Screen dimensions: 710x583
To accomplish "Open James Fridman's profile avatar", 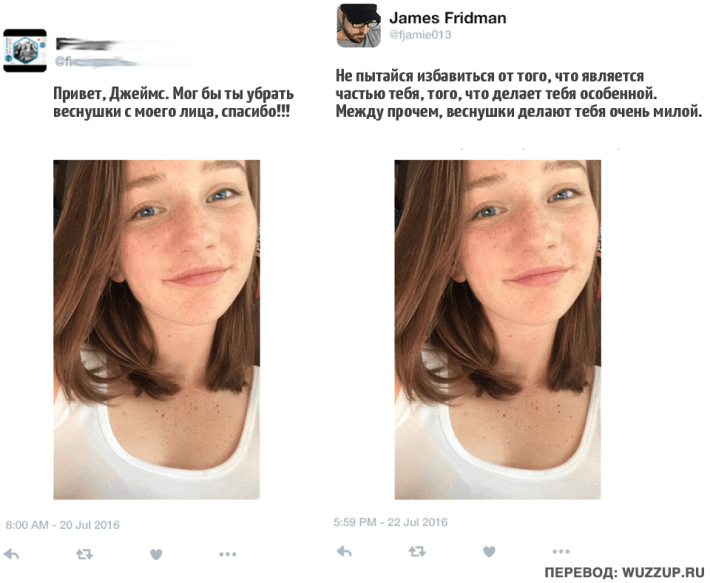I will pos(359,25).
